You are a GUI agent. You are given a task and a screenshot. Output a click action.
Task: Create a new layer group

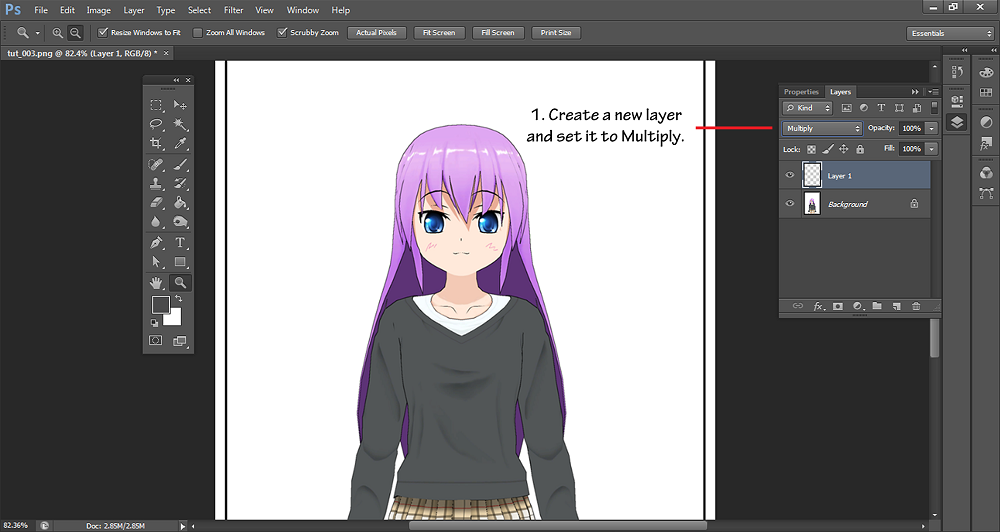[877, 306]
